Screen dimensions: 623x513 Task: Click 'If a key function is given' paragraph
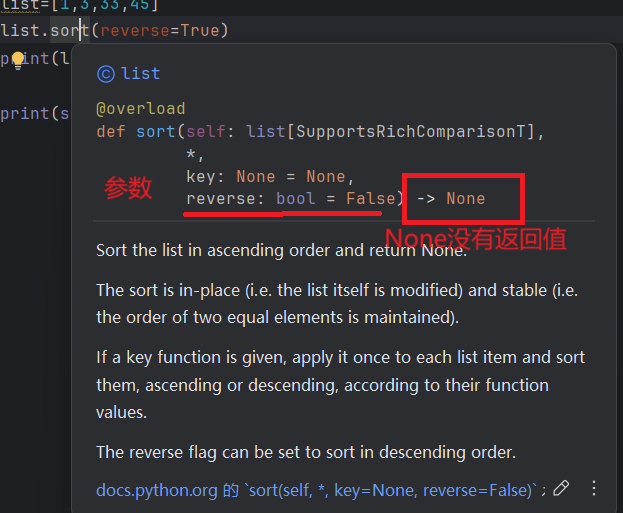(x=340, y=384)
